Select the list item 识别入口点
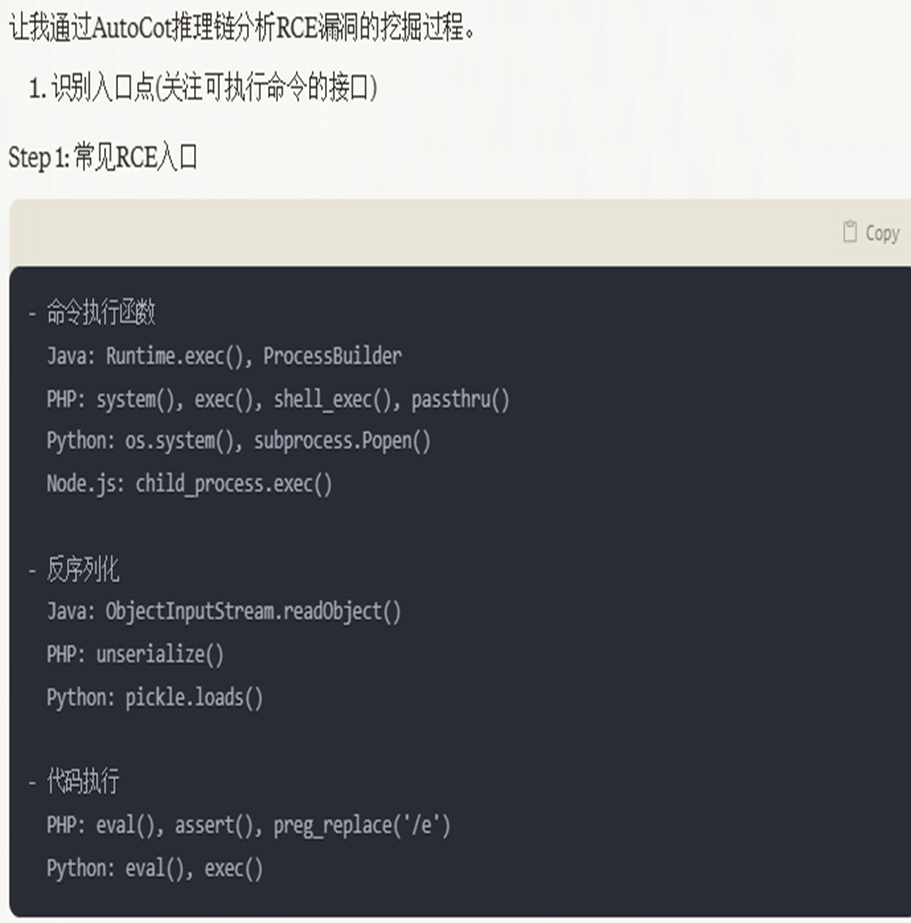911x923 pixels. point(204,88)
